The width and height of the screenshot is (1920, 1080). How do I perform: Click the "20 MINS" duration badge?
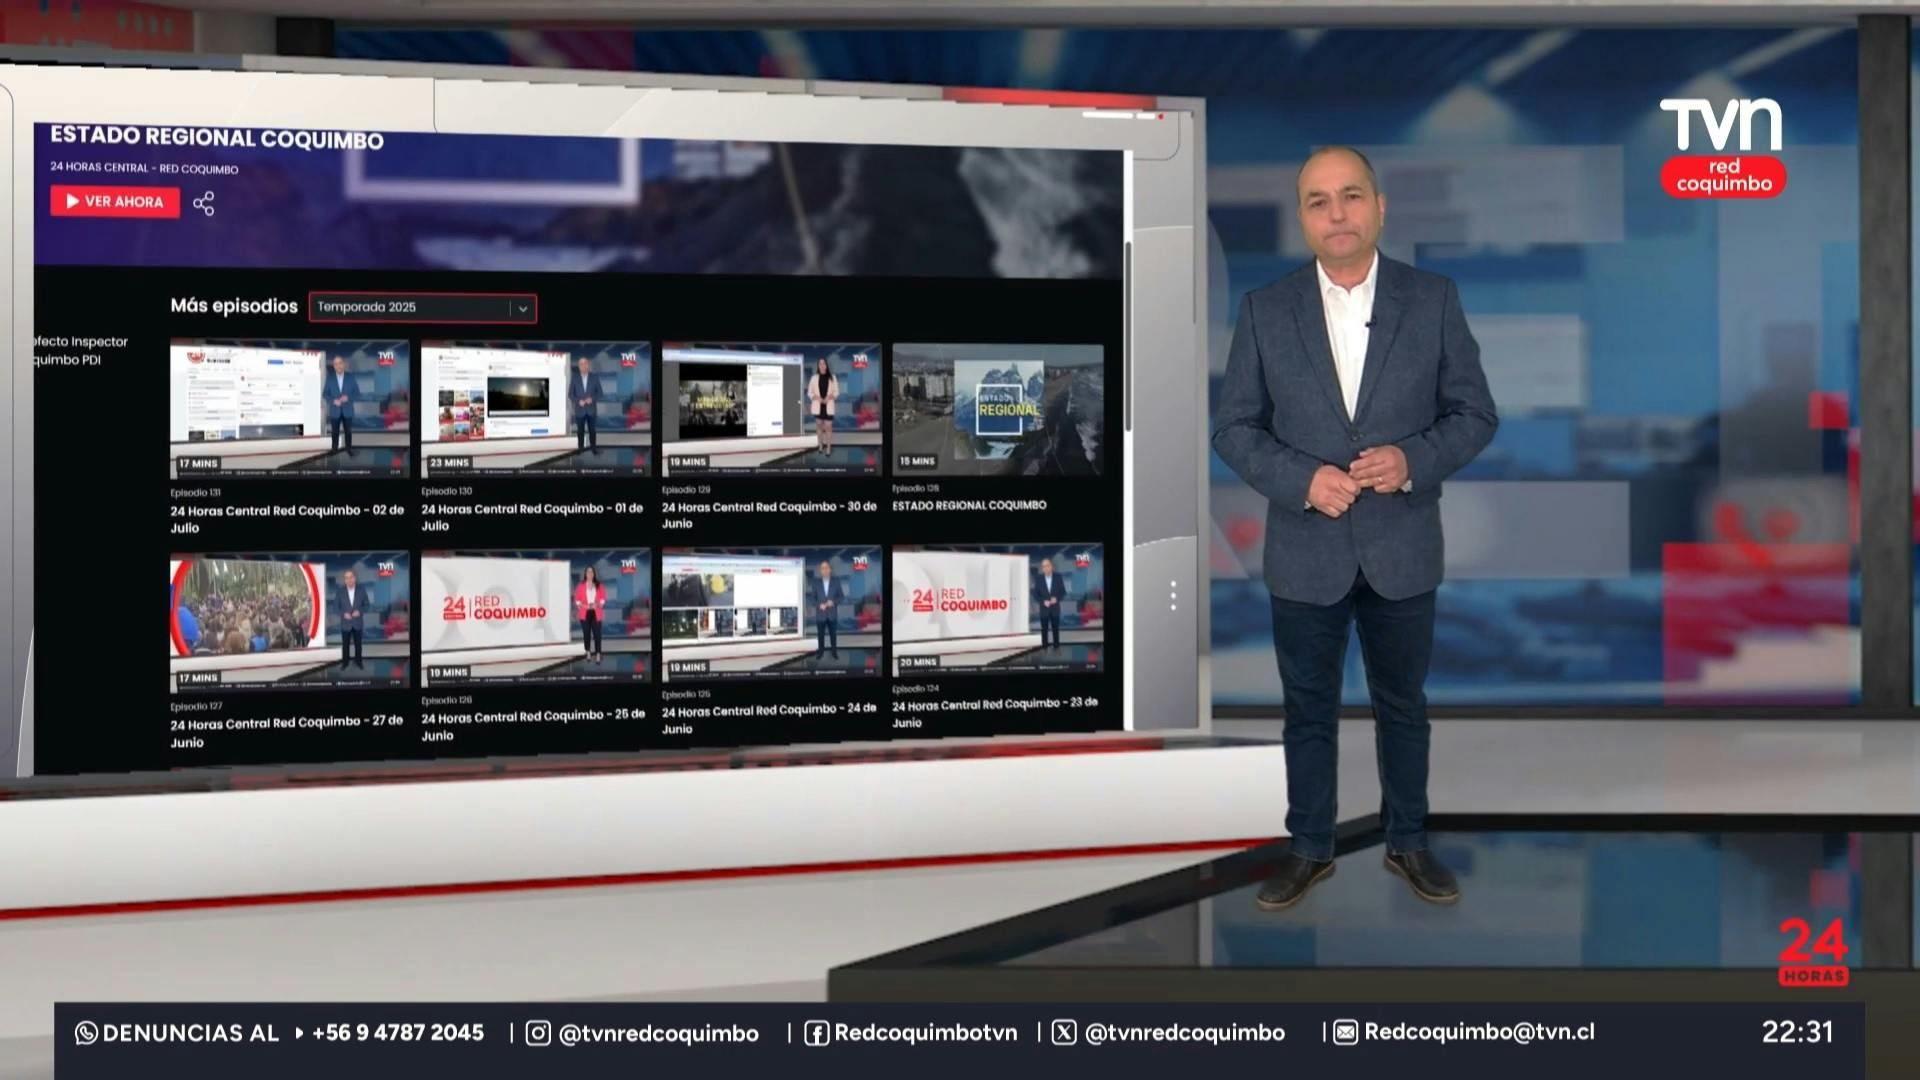point(918,662)
